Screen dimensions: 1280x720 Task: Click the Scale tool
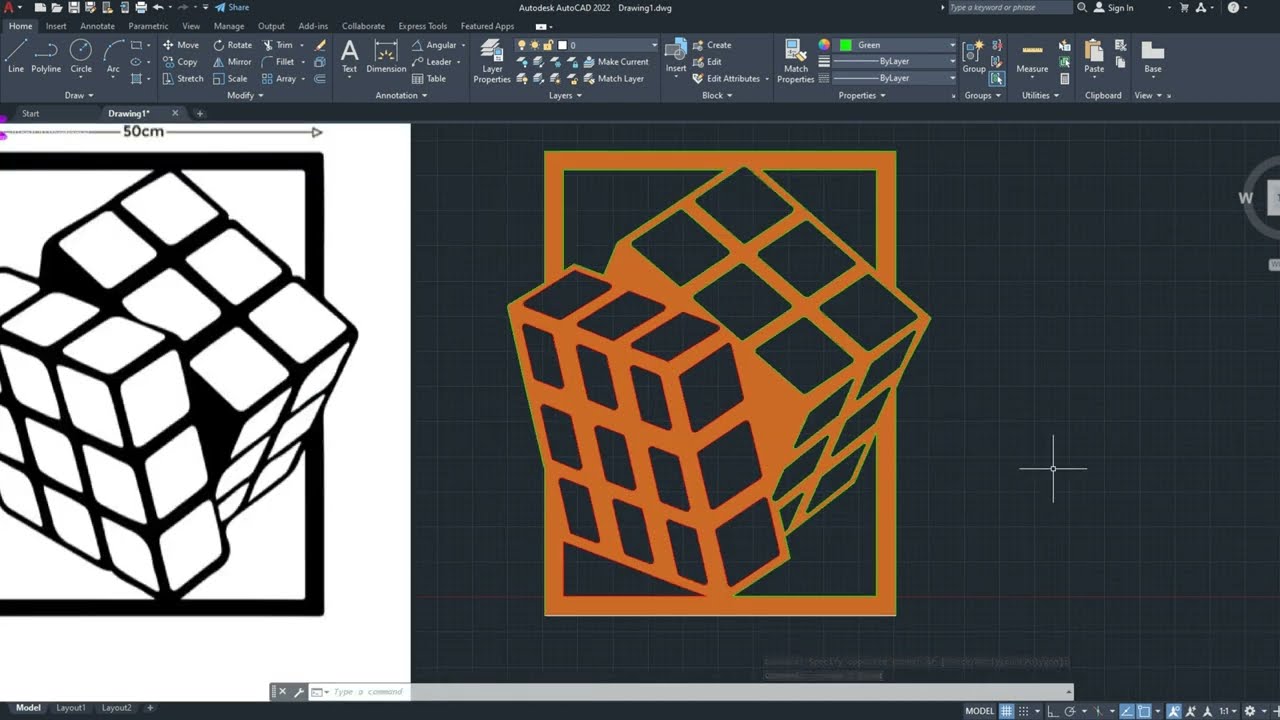coord(230,78)
